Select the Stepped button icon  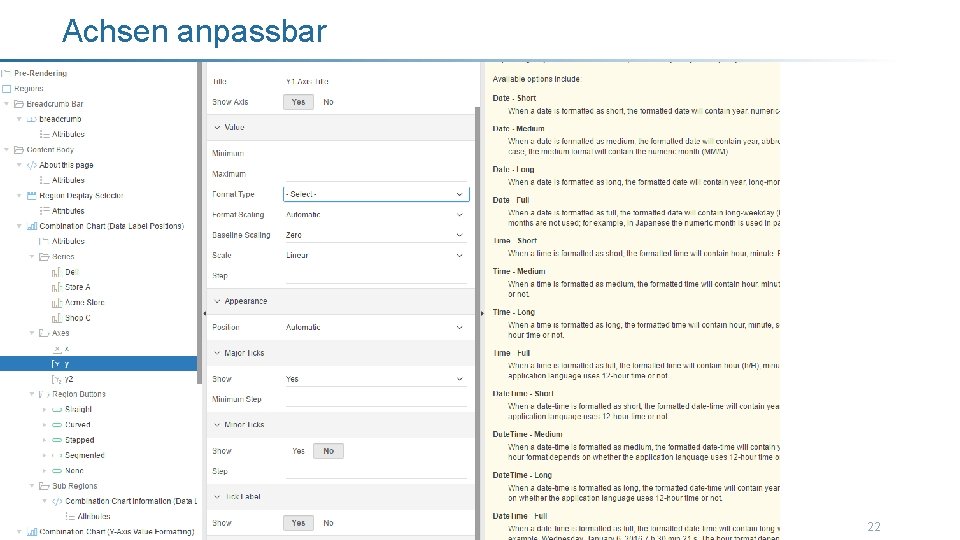57,440
